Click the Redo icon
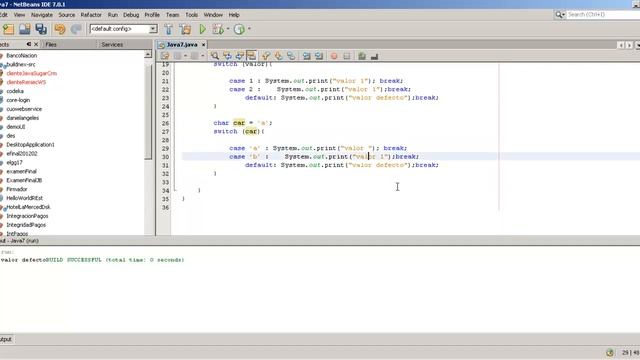640x360 pixels. [x=76, y=29]
